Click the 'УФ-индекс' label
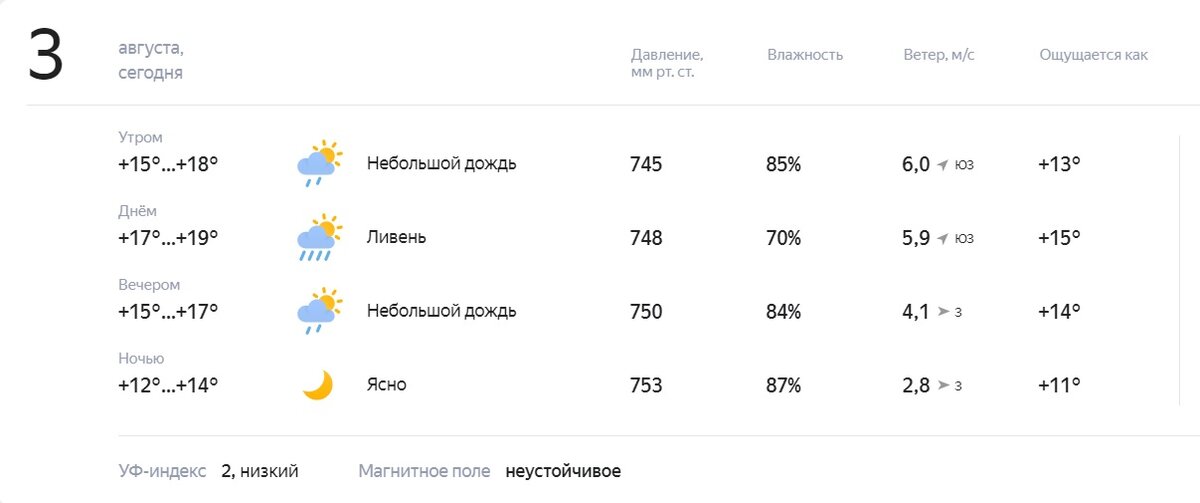 click(162, 471)
